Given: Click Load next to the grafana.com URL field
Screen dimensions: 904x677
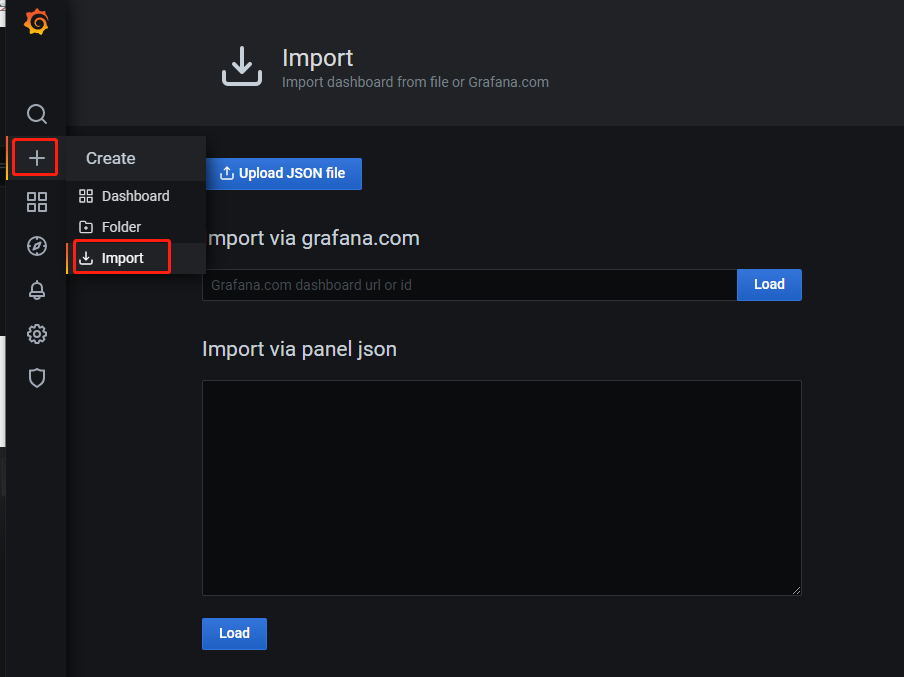Looking at the screenshot, I should pos(769,284).
